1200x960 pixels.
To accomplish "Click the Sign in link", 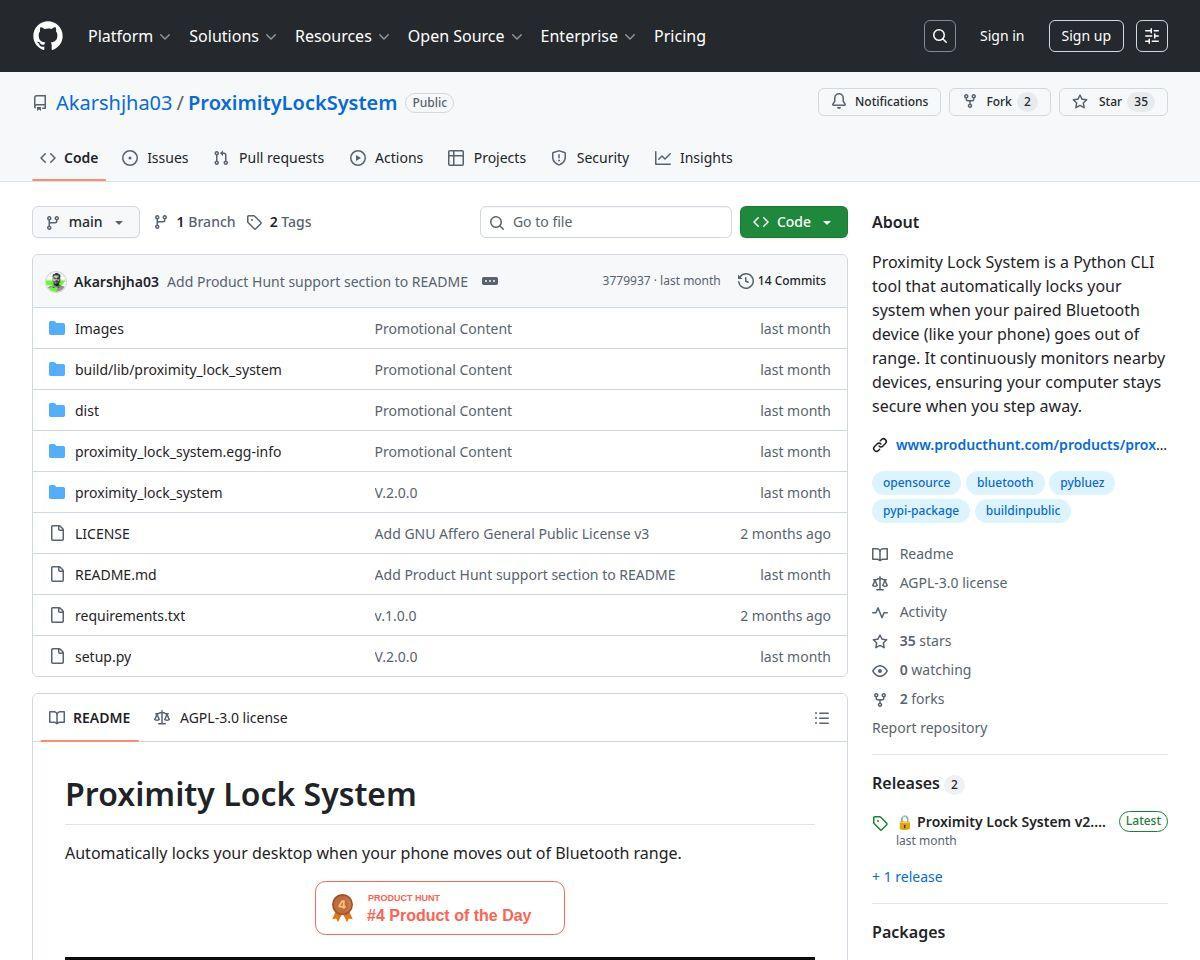I will click(1002, 36).
